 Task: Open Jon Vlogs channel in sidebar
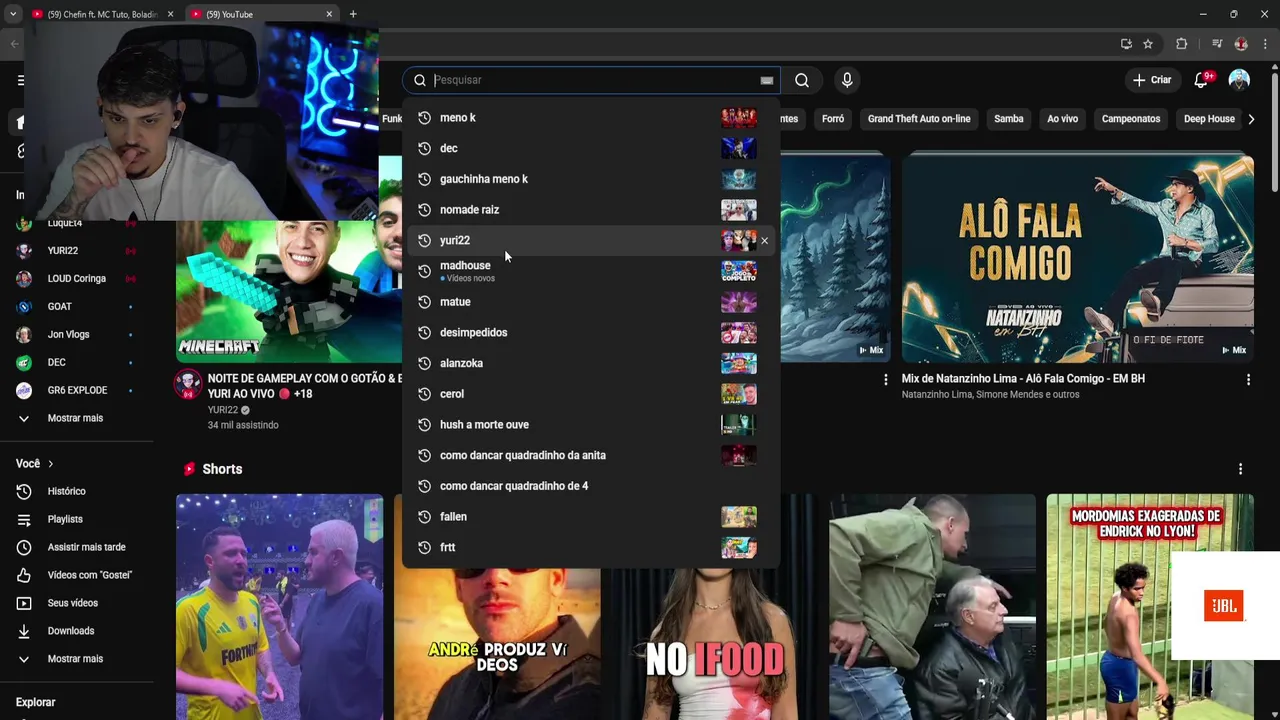(x=76, y=335)
